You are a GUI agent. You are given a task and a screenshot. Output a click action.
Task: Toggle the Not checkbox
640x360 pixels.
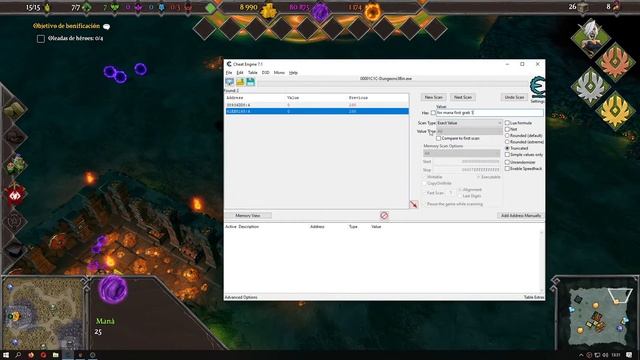[507, 129]
